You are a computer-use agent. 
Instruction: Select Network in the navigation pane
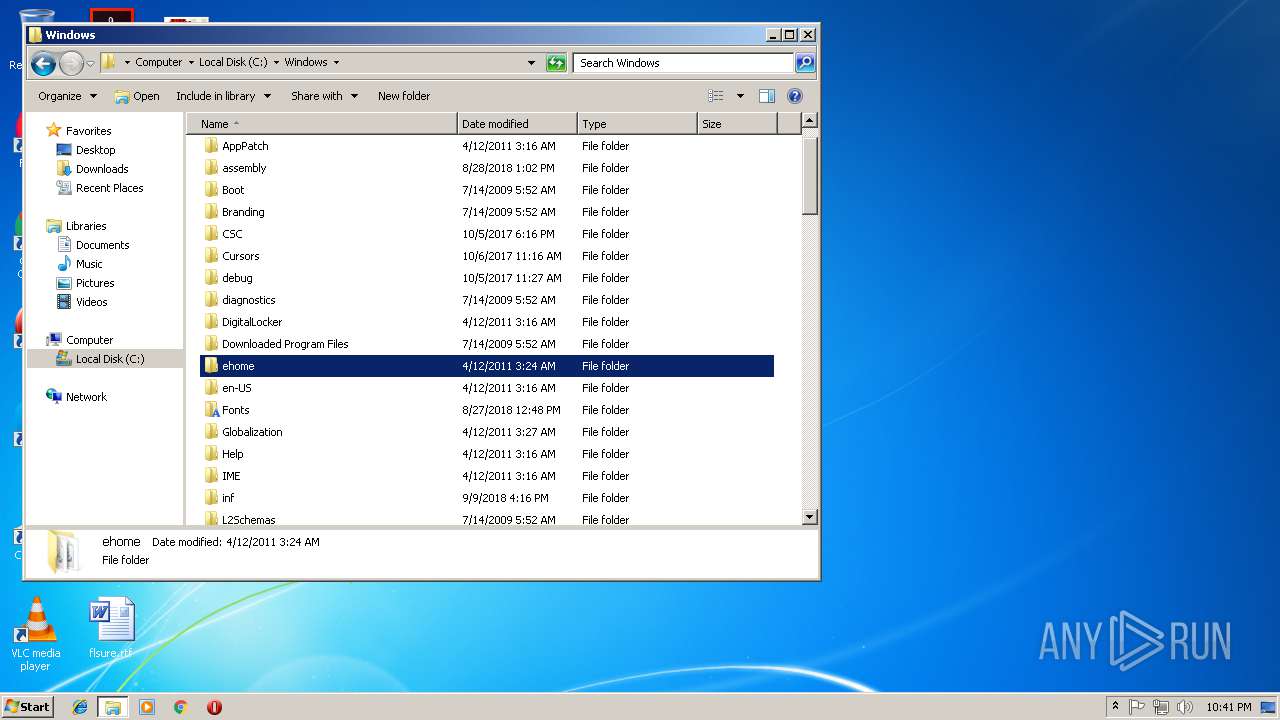[x=86, y=397]
